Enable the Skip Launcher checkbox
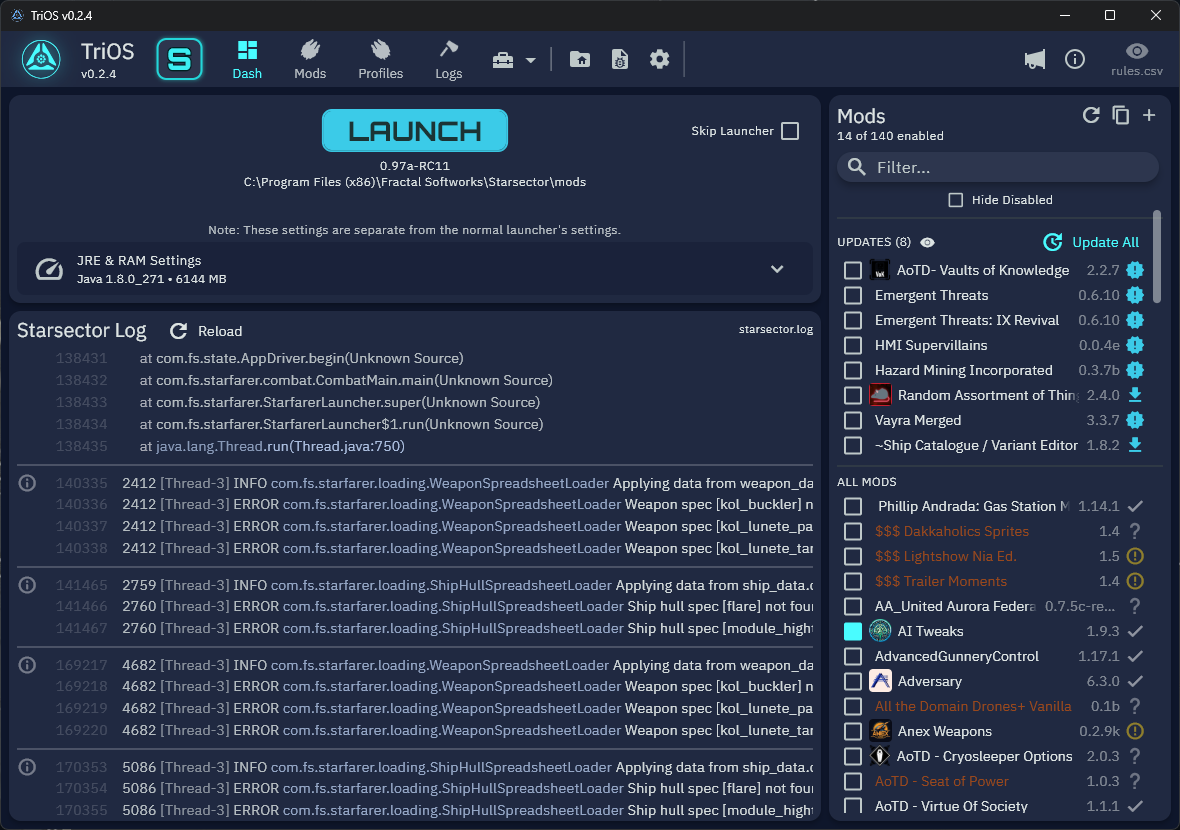The image size is (1180, 830). click(x=790, y=131)
